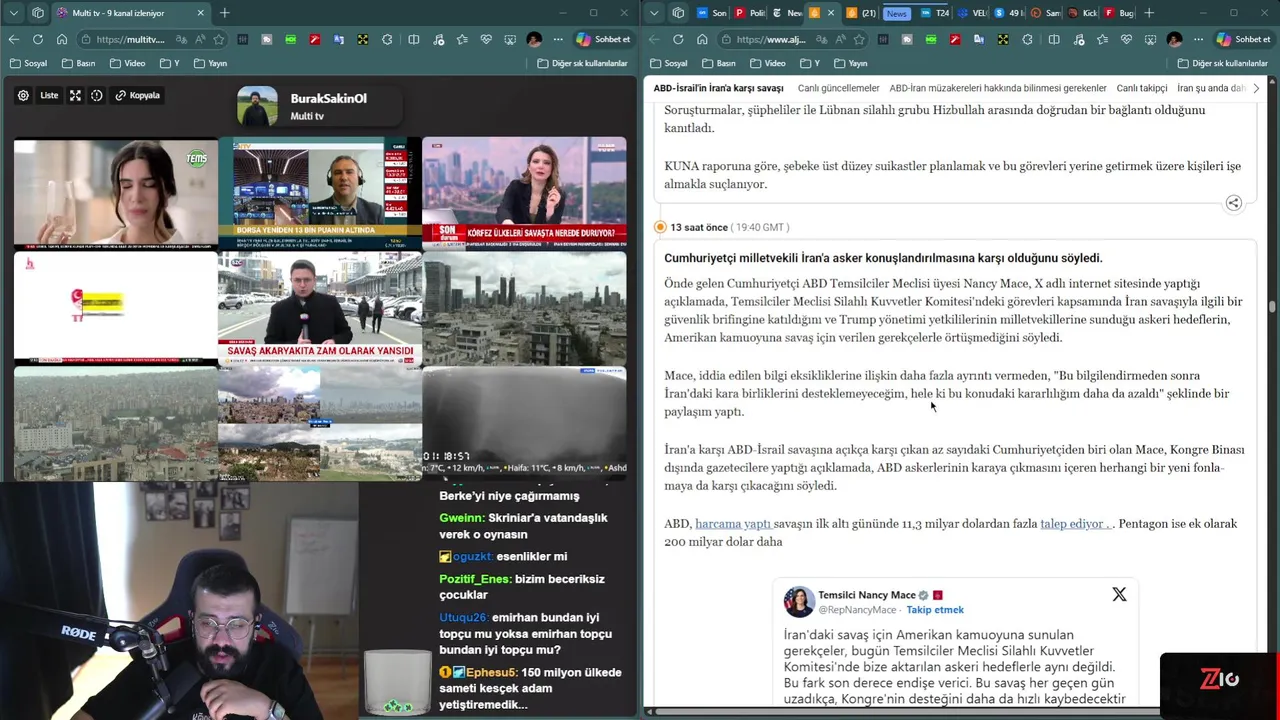This screenshot has height=720, width=1280.
Task: Open ABD-İsrail'in İran'a karşı savaşı heading link
Action: pos(718,88)
